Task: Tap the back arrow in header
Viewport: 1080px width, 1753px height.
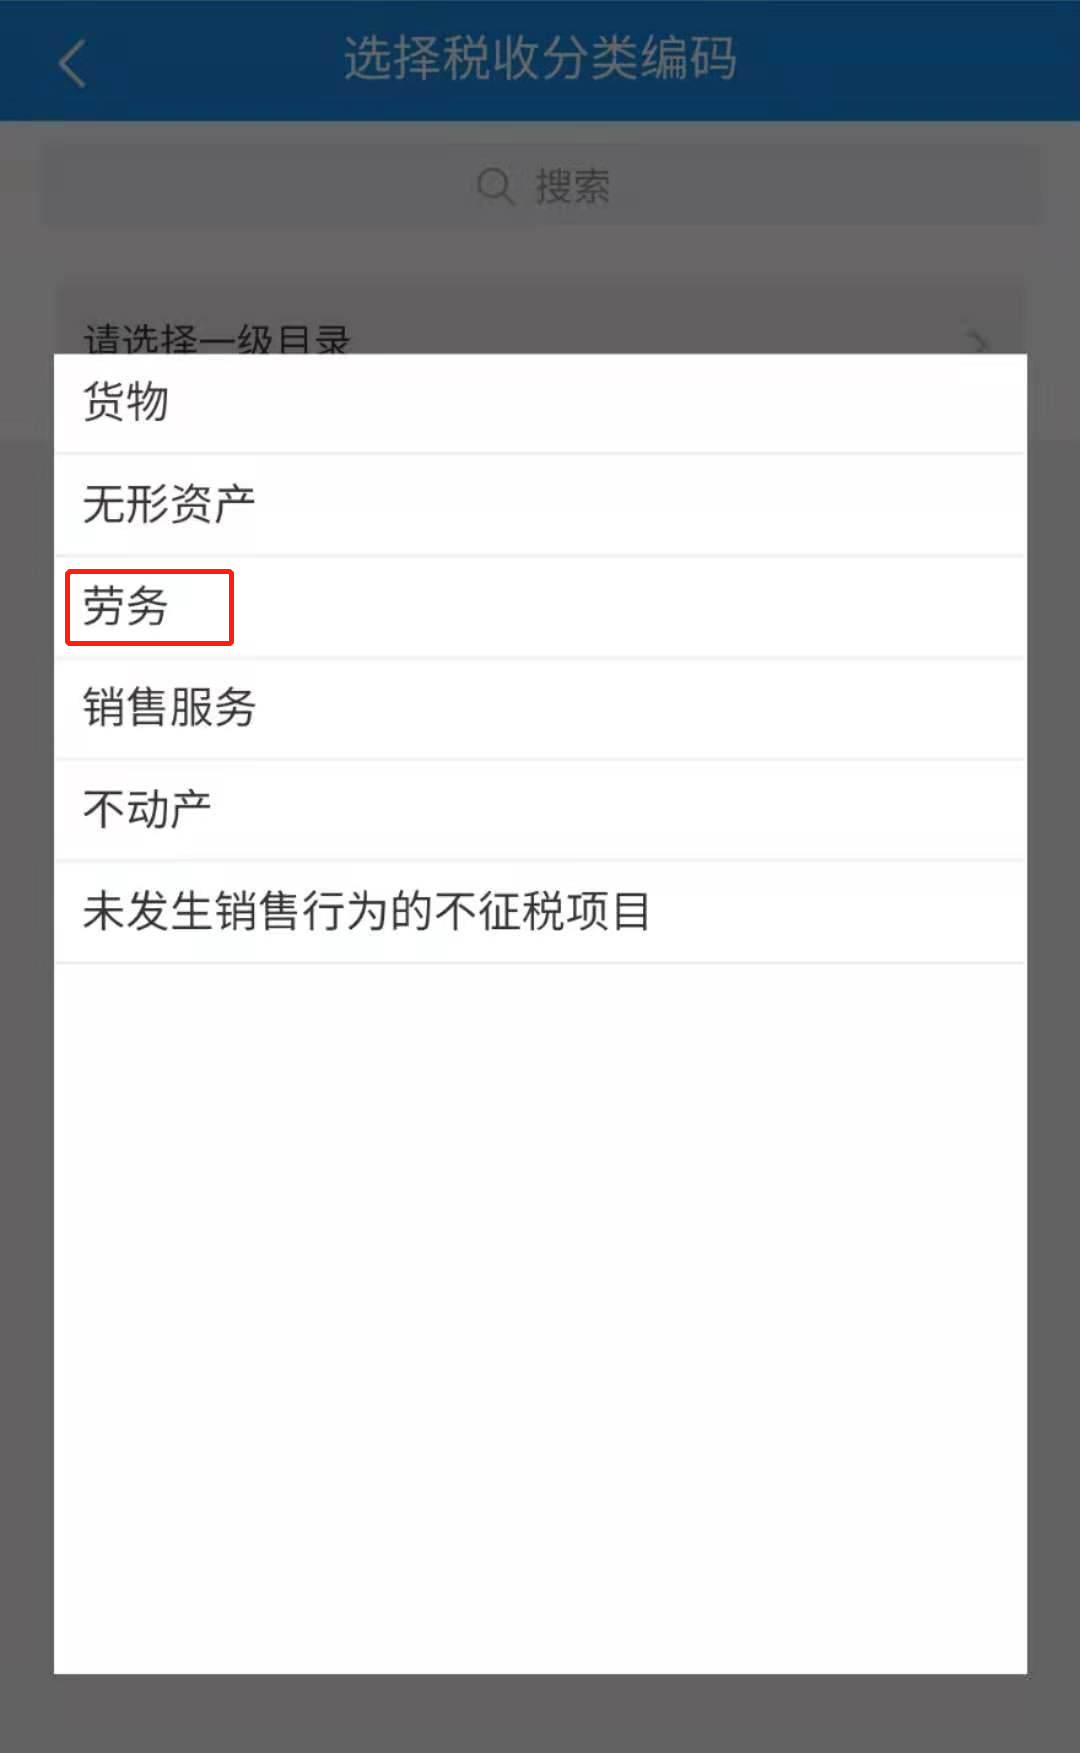Action: [x=72, y=63]
